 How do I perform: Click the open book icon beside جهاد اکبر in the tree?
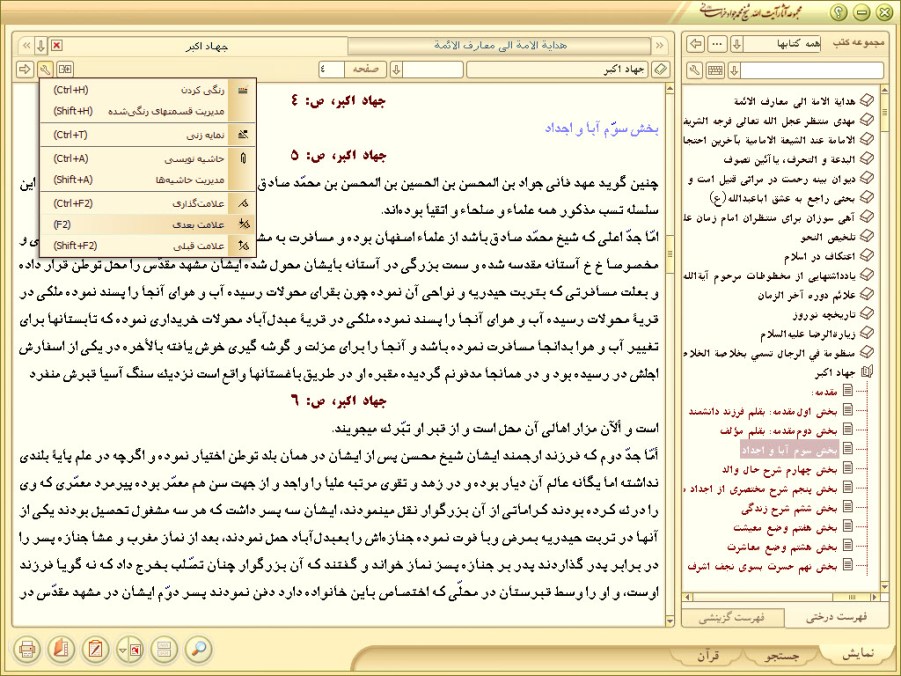coord(867,372)
